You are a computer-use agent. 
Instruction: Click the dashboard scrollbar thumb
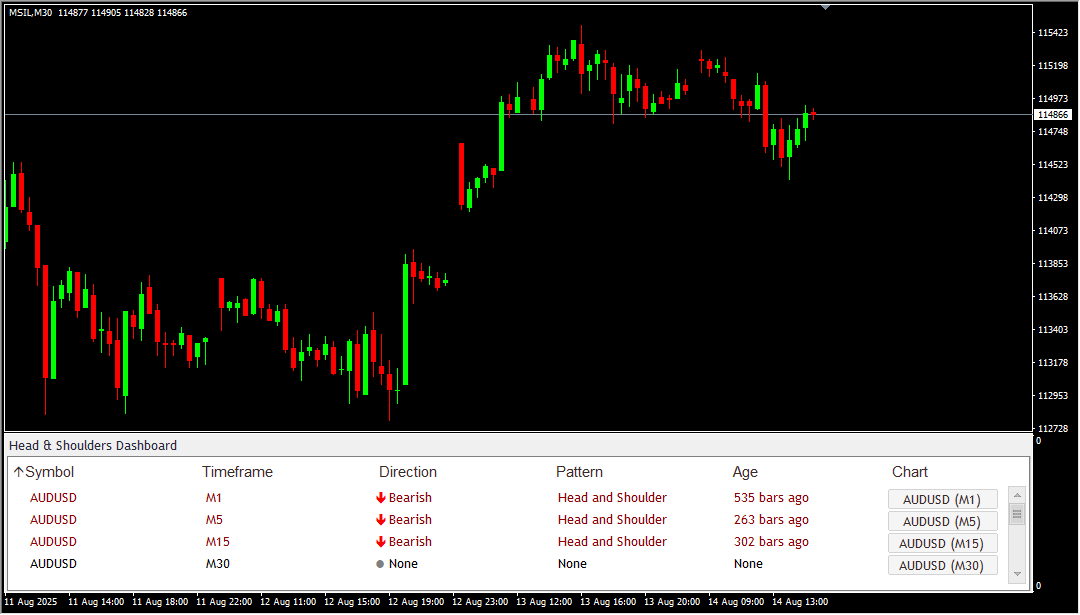(x=1017, y=515)
